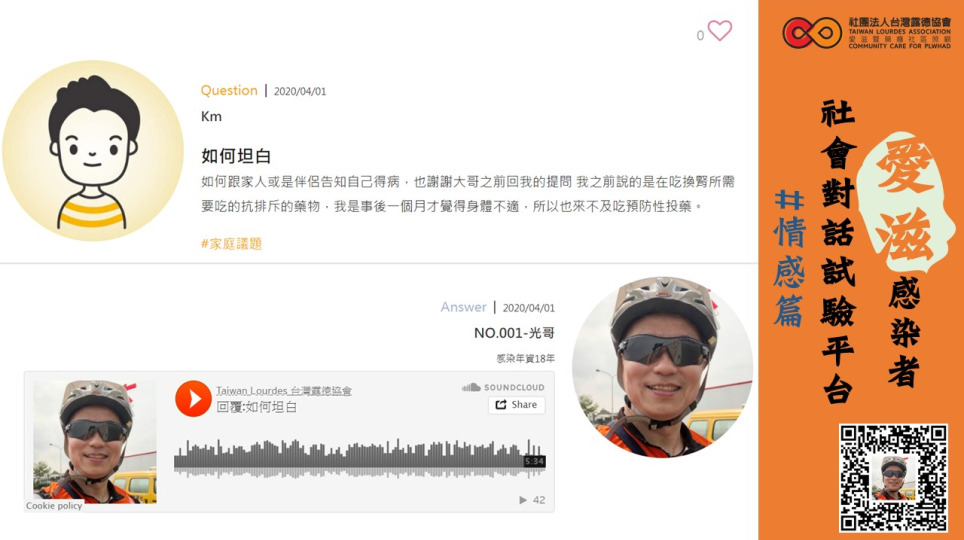
Task: Click the play count 42 indicator
Action: pyautogui.click(x=532, y=500)
